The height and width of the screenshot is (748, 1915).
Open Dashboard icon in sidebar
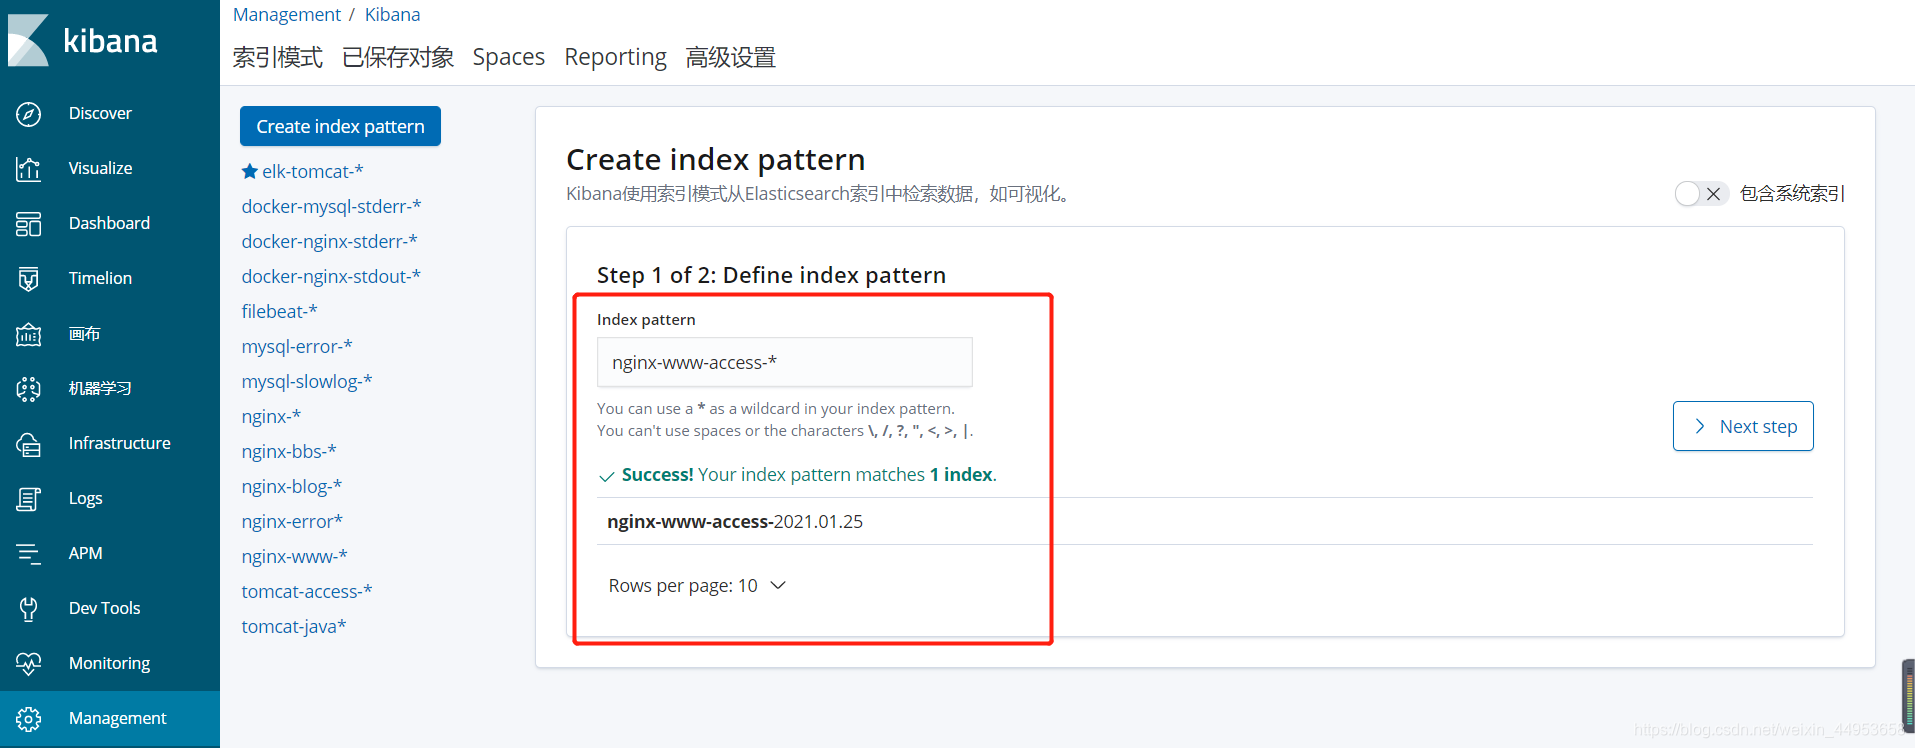point(29,224)
